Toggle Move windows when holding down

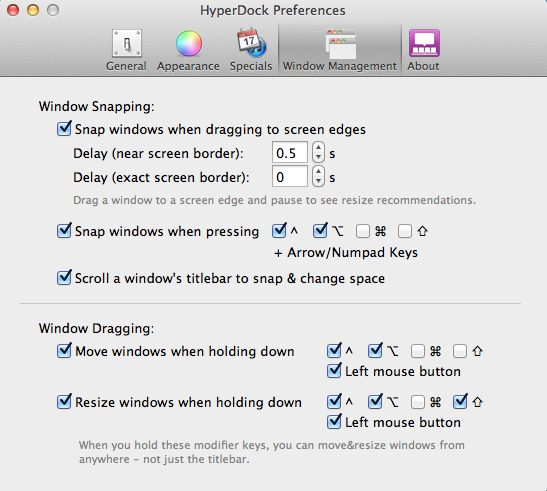pos(64,351)
